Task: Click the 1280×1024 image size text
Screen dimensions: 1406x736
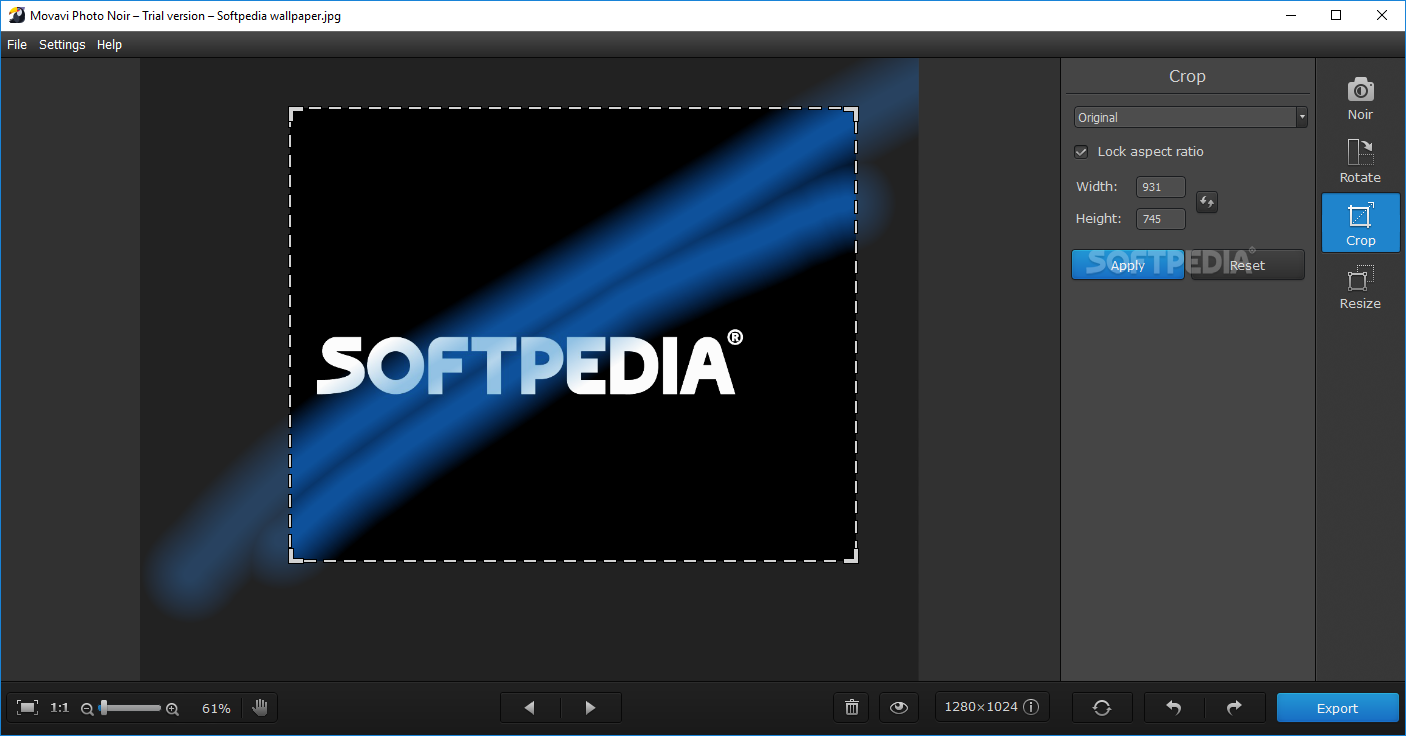Action: [981, 707]
